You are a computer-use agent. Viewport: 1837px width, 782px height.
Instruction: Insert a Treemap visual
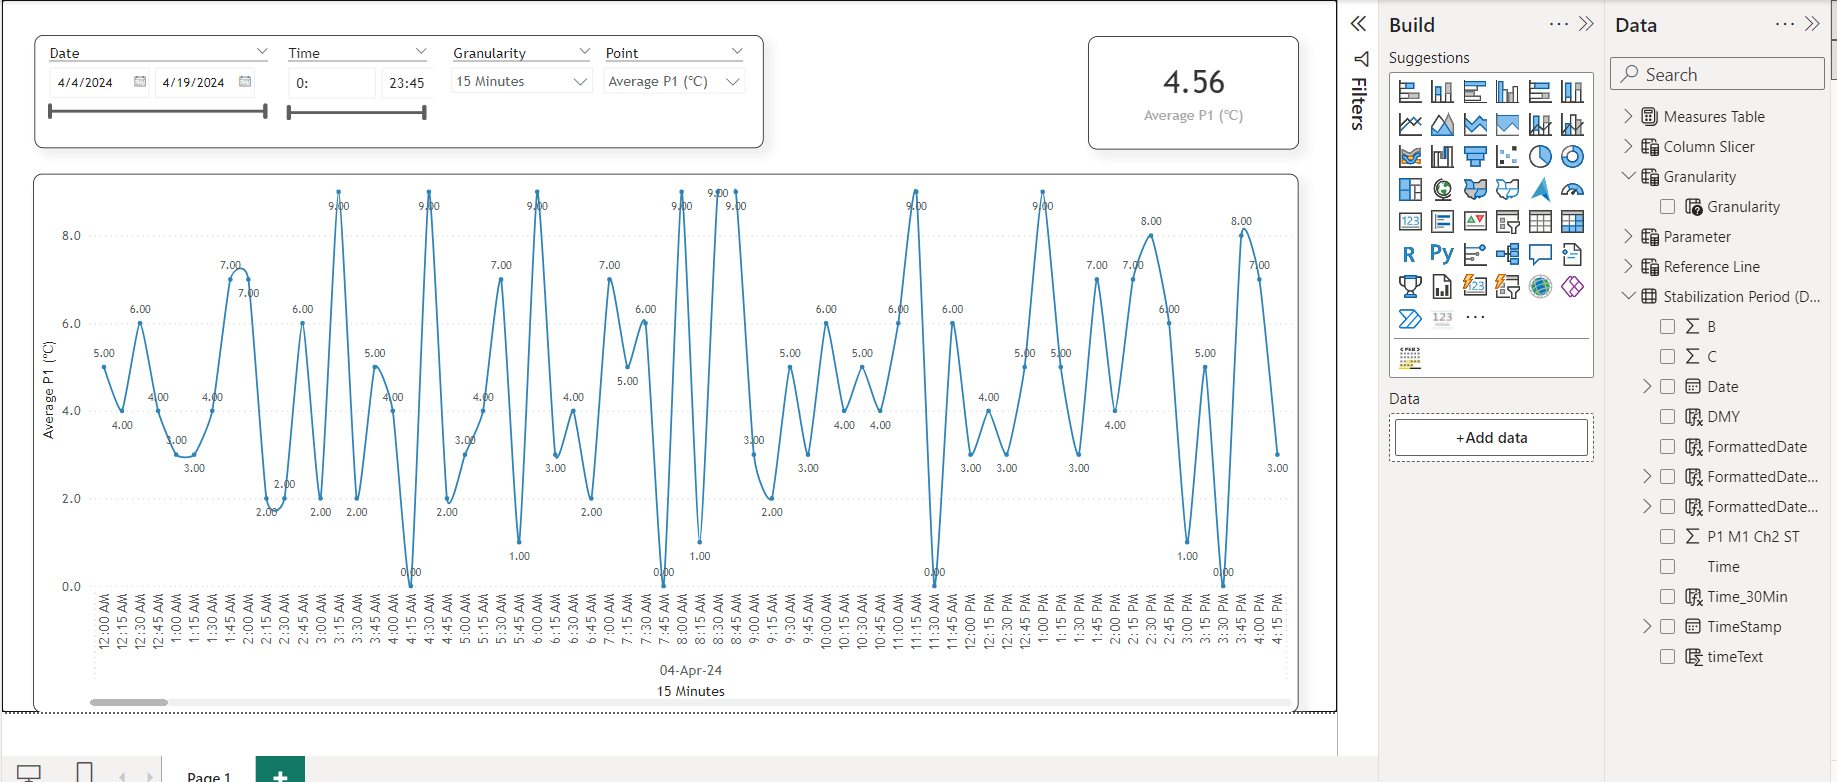1410,189
